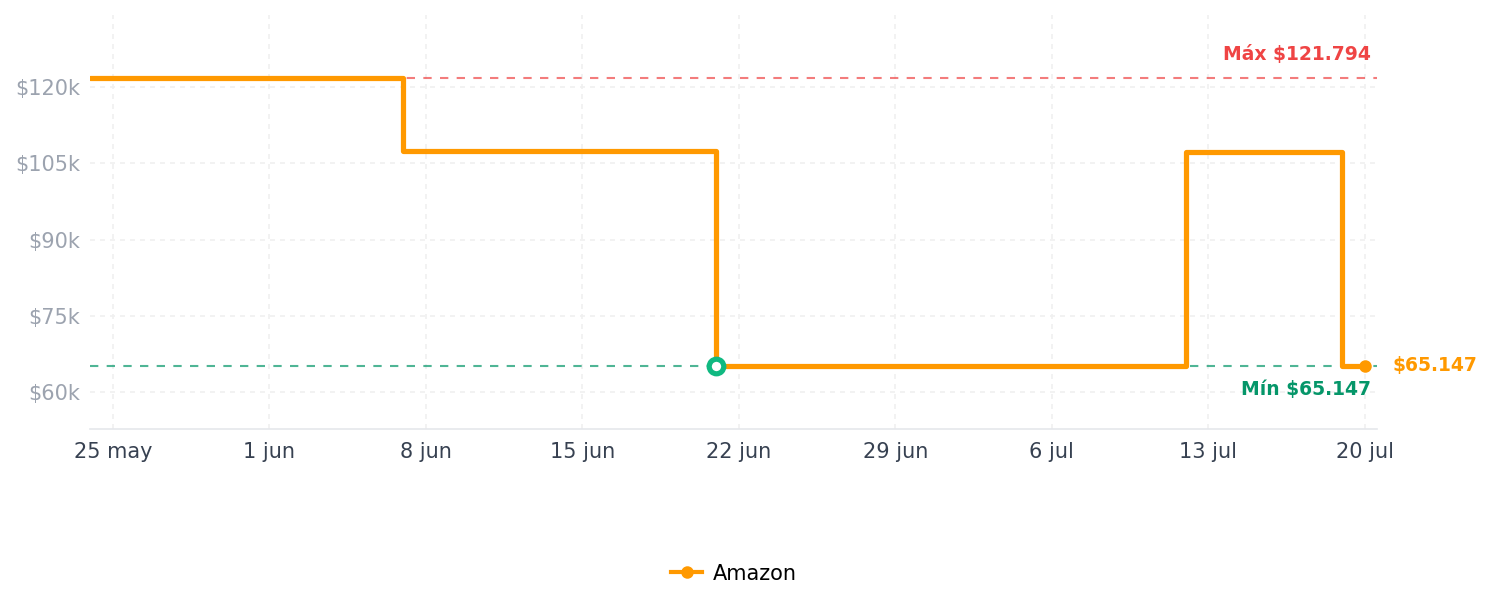Toggle the Amazon legend entry
Screen dimensions: 1491x607
(733, 573)
